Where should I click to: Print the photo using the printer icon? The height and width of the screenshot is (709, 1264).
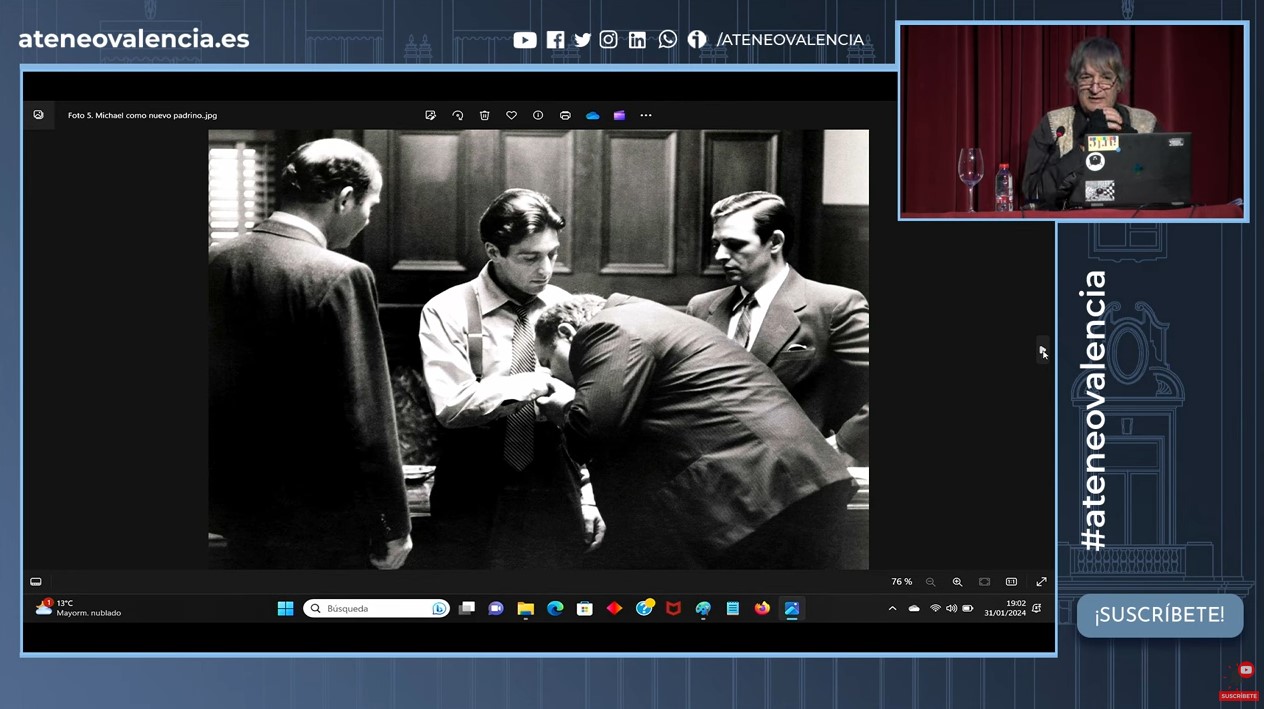pyautogui.click(x=565, y=115)
